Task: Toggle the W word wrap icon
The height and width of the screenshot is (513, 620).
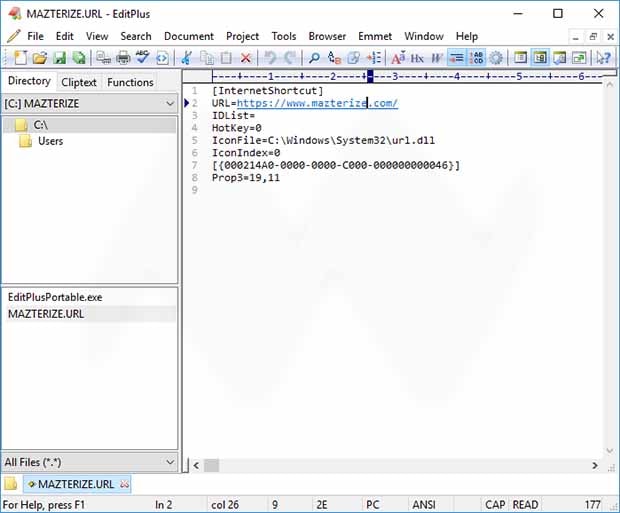Action: coord(437,58)
